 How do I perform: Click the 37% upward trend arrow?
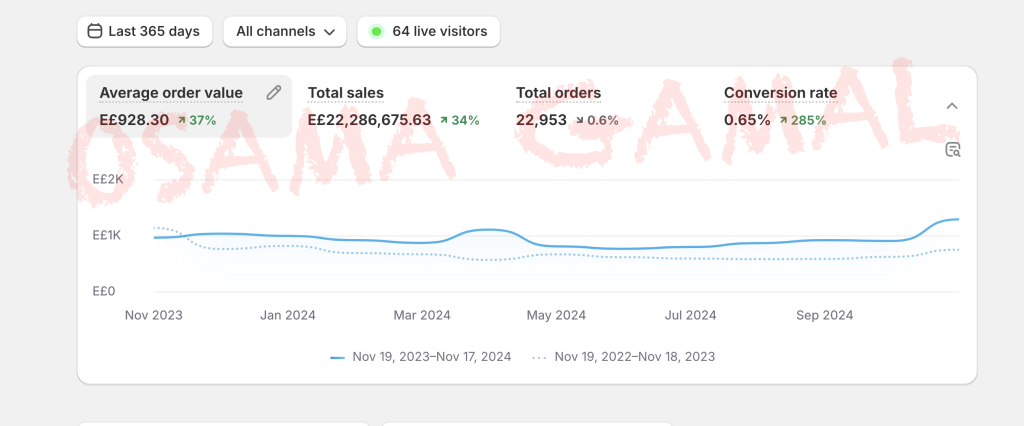pyautogui.click(x=182, y=120)
